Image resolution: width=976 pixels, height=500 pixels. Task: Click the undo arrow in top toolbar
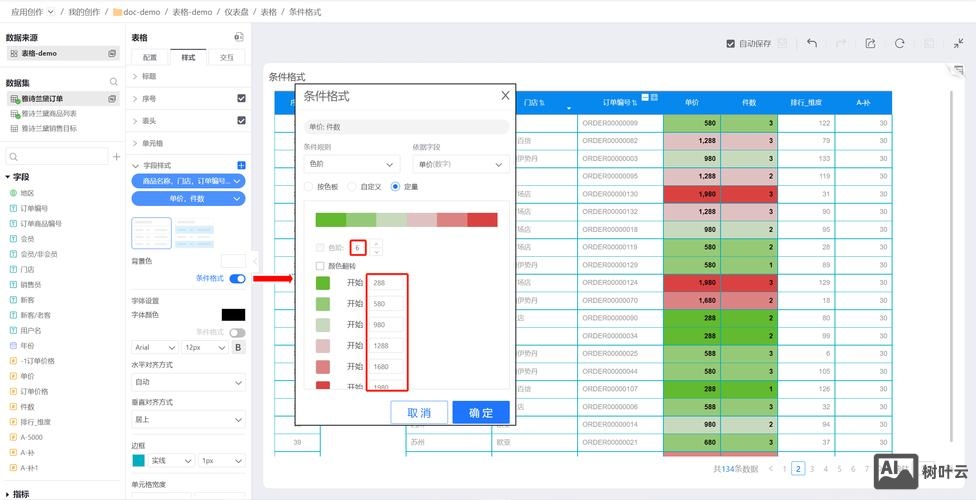(x=812, y=43)
